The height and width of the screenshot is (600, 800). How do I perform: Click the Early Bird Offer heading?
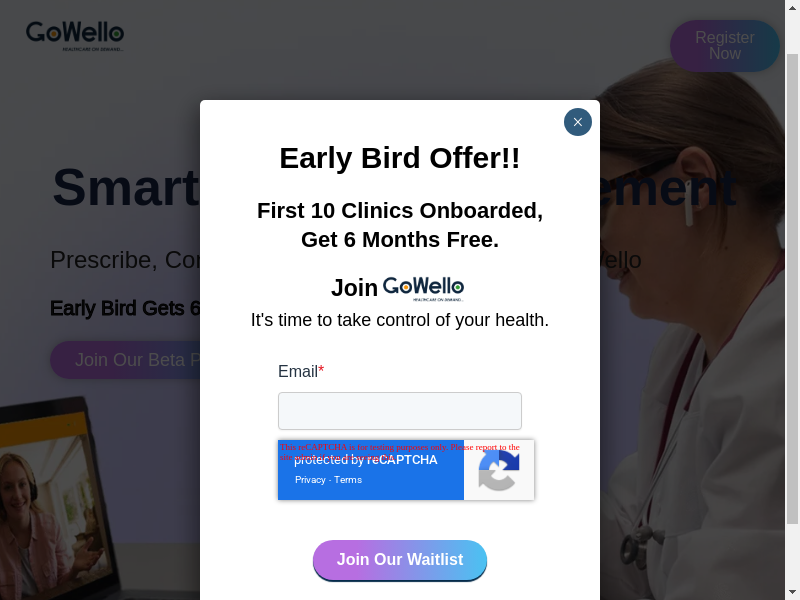tap(399, 158)
